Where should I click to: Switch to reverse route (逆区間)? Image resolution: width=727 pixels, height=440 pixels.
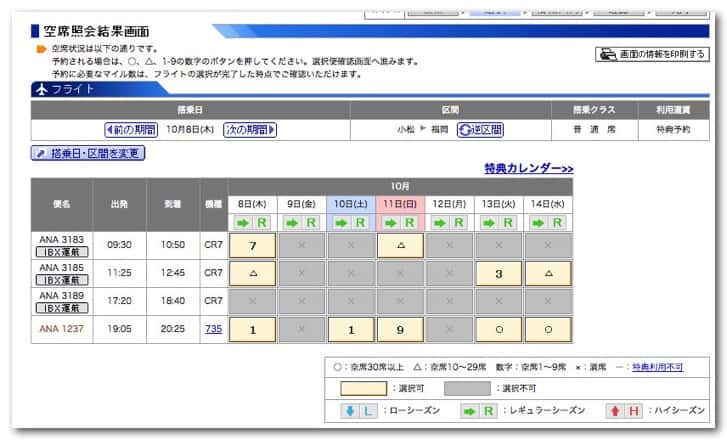[480, 129]
